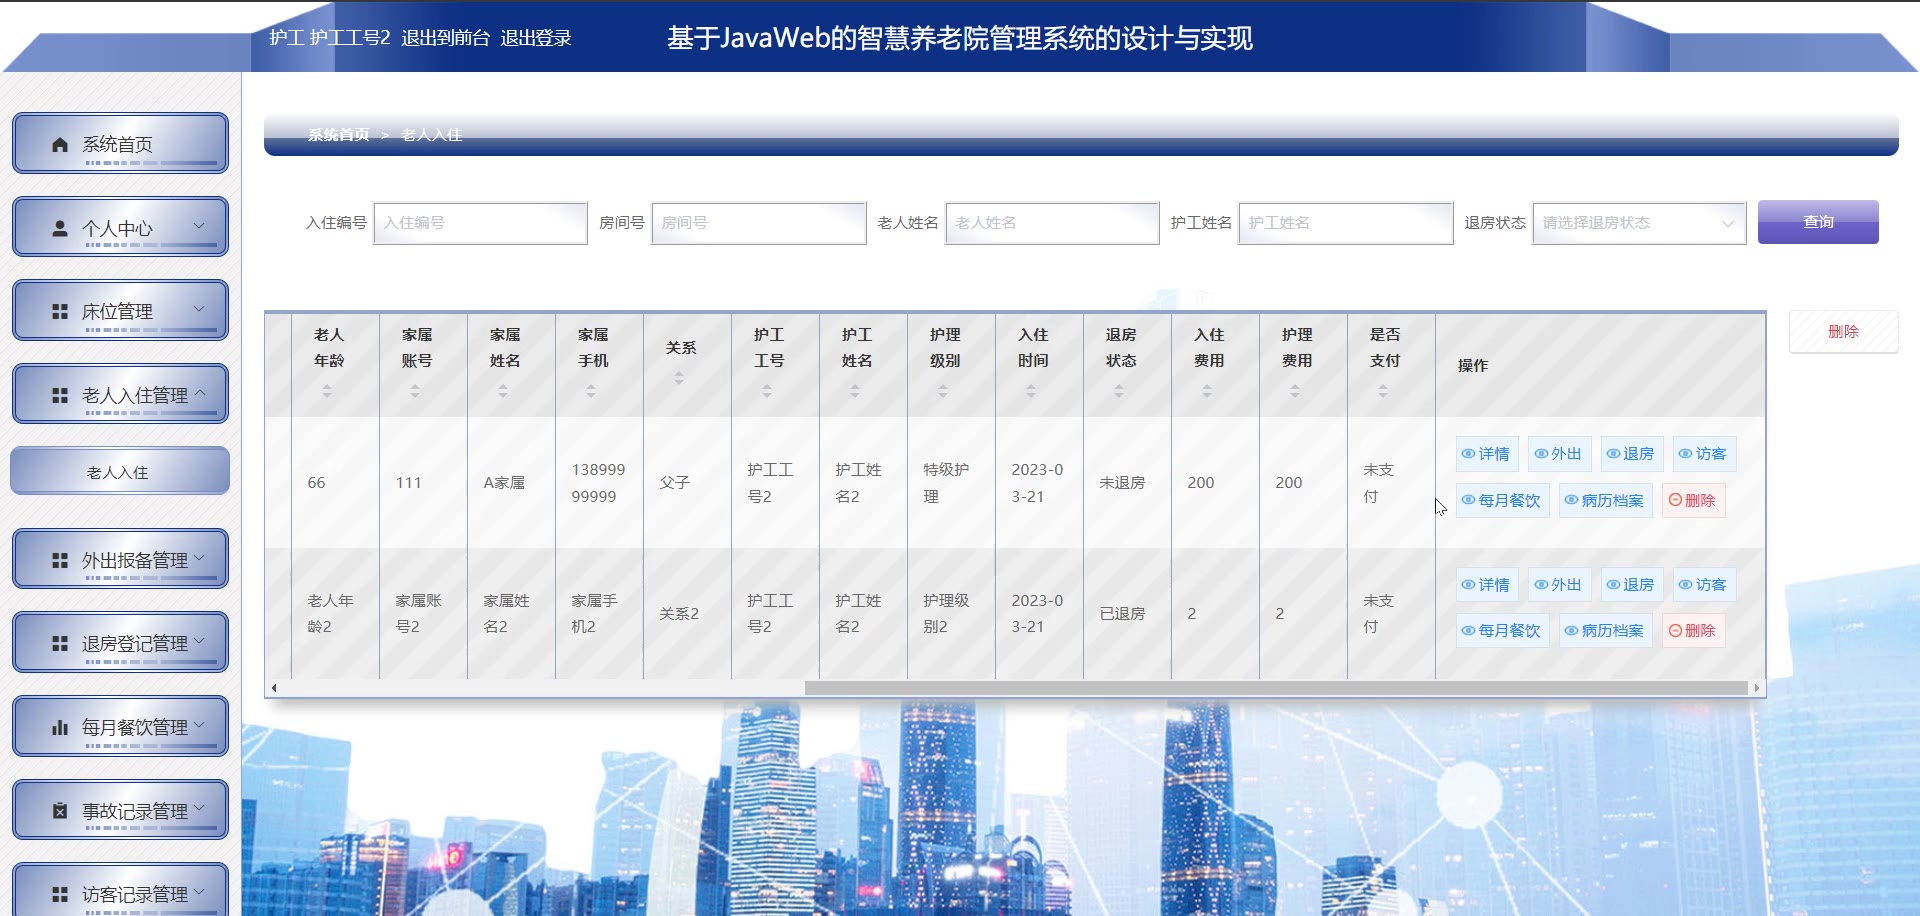Click the home icon beside 系统首页

pos(60,145)
